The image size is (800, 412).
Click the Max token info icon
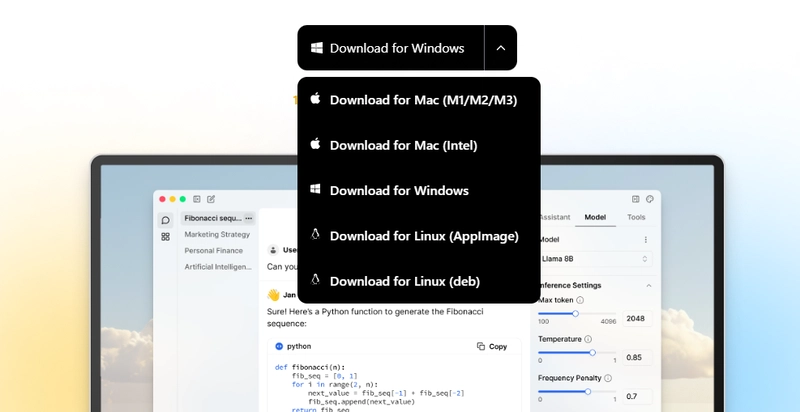(580, 300)
